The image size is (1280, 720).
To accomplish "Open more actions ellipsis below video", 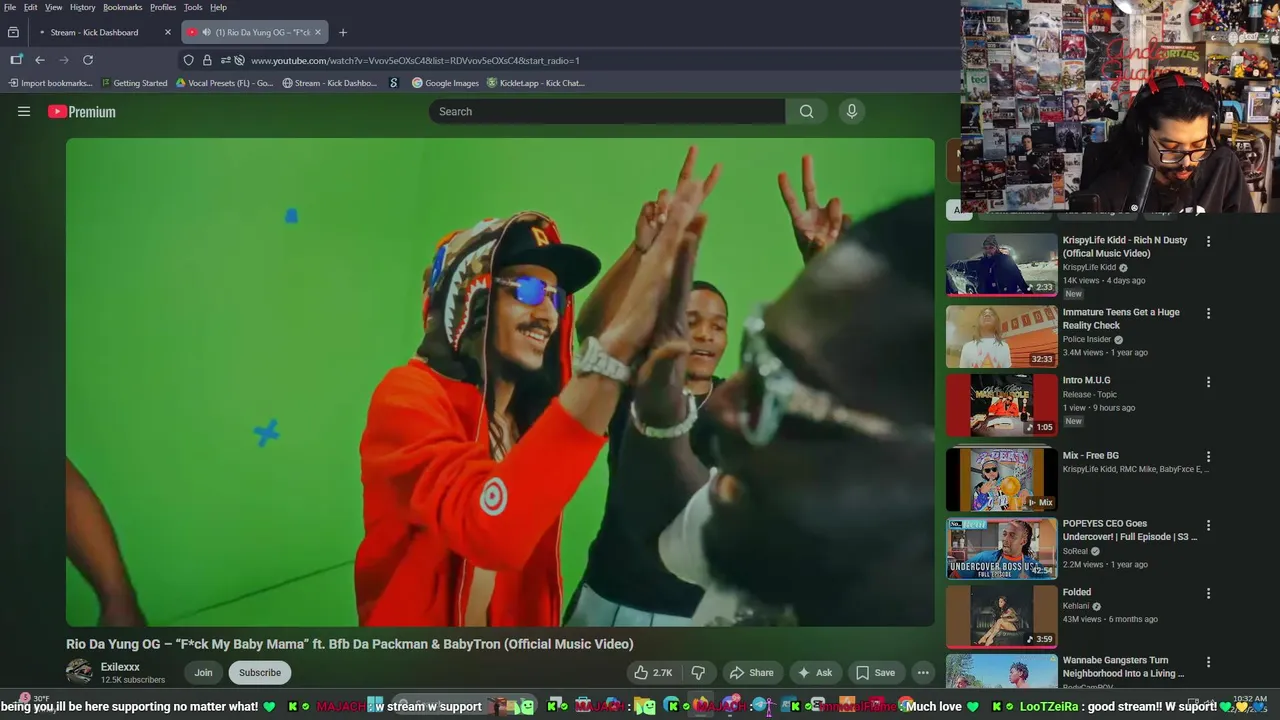I will pyautogui.click(x=923, y=673).
